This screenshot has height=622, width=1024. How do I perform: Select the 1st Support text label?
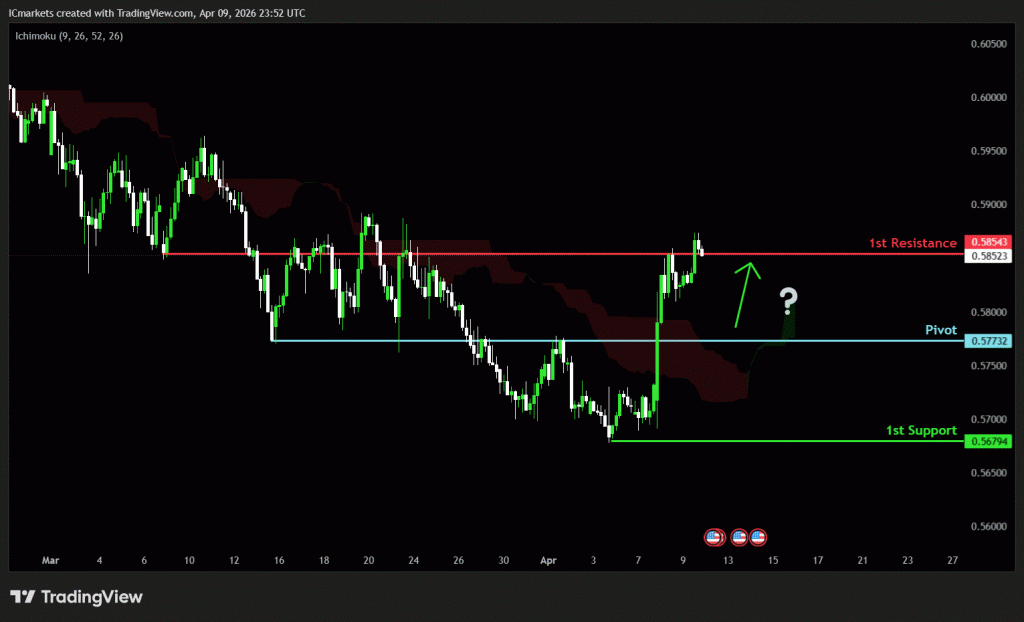tap(921, 430)
